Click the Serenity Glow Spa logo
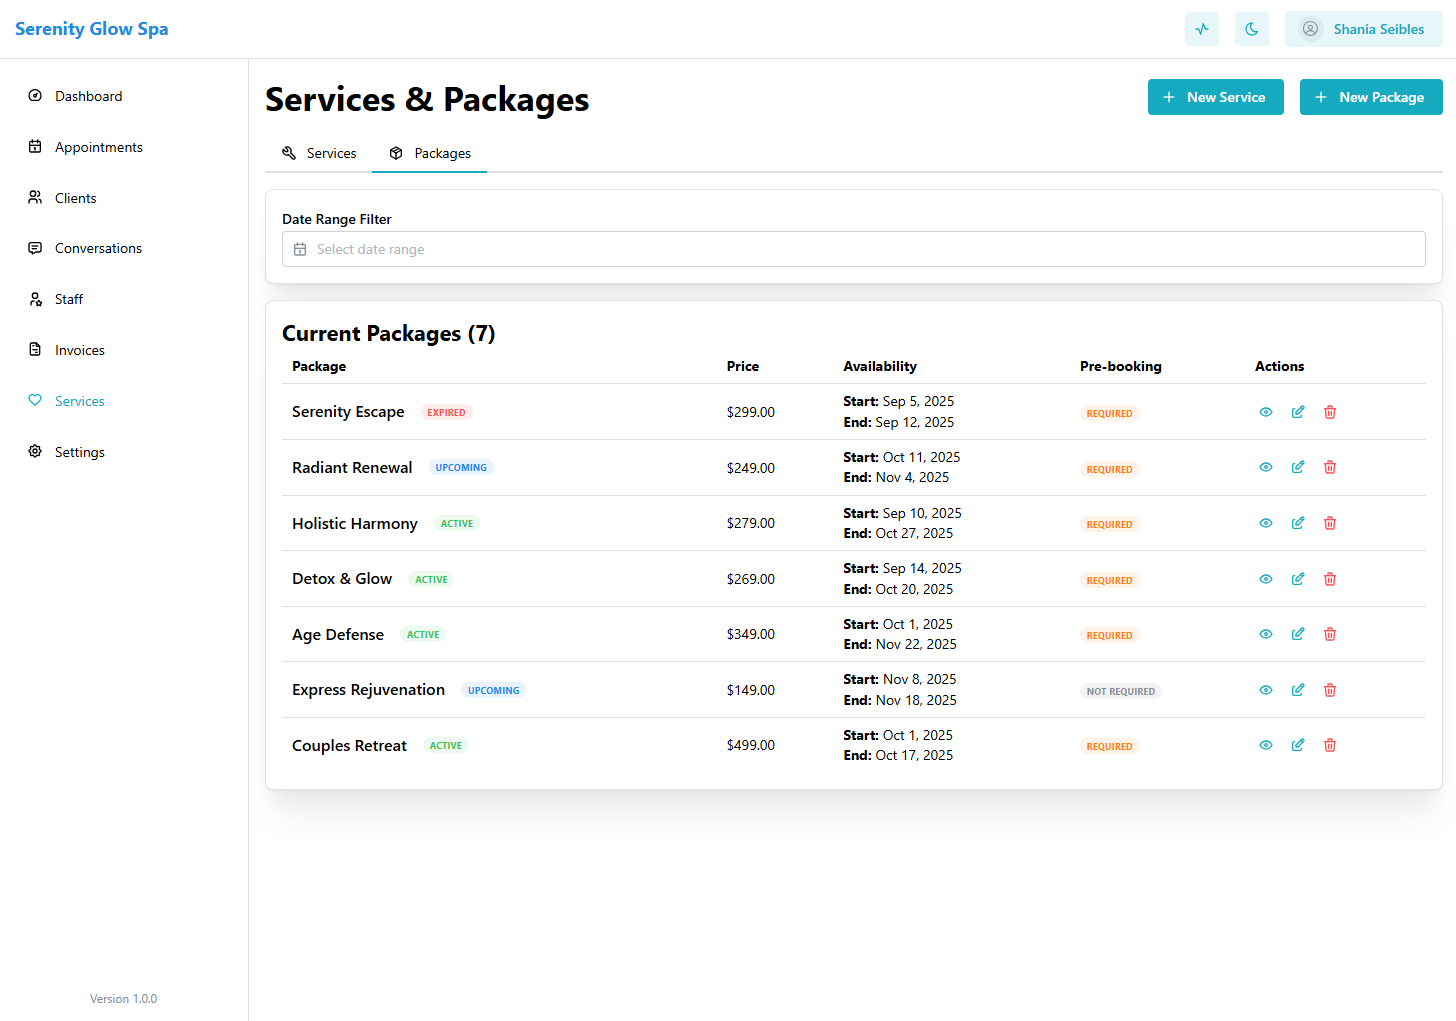This screenshot has height=1021, width=1456. (x=92, y=29)
